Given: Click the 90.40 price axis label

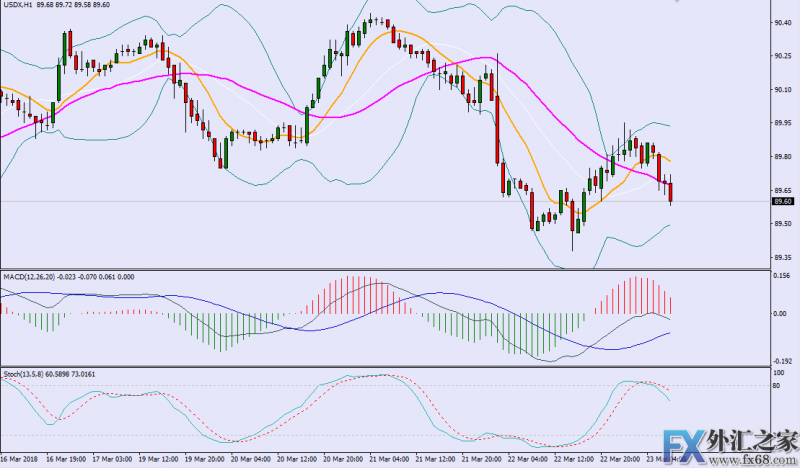Looking at the screenshot, I should click(x=783, y=22).
